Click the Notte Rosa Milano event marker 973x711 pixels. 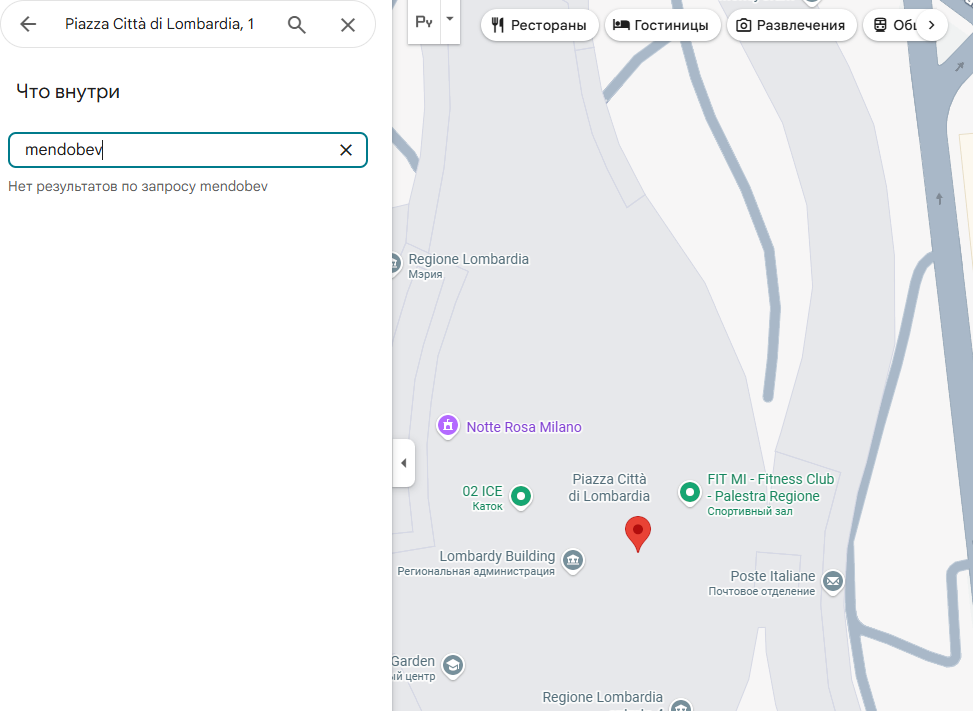tap(447, 426)
